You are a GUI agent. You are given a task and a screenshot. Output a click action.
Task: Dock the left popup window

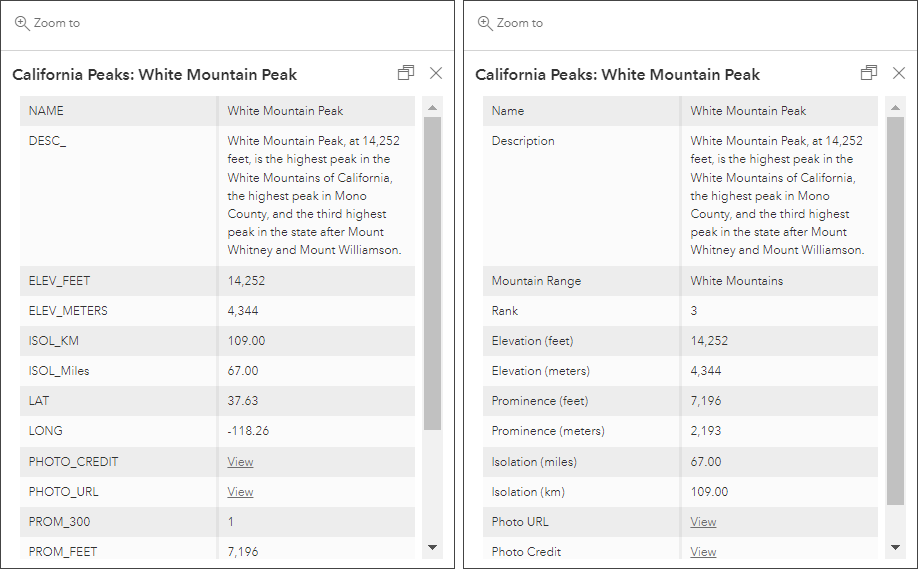406,73
